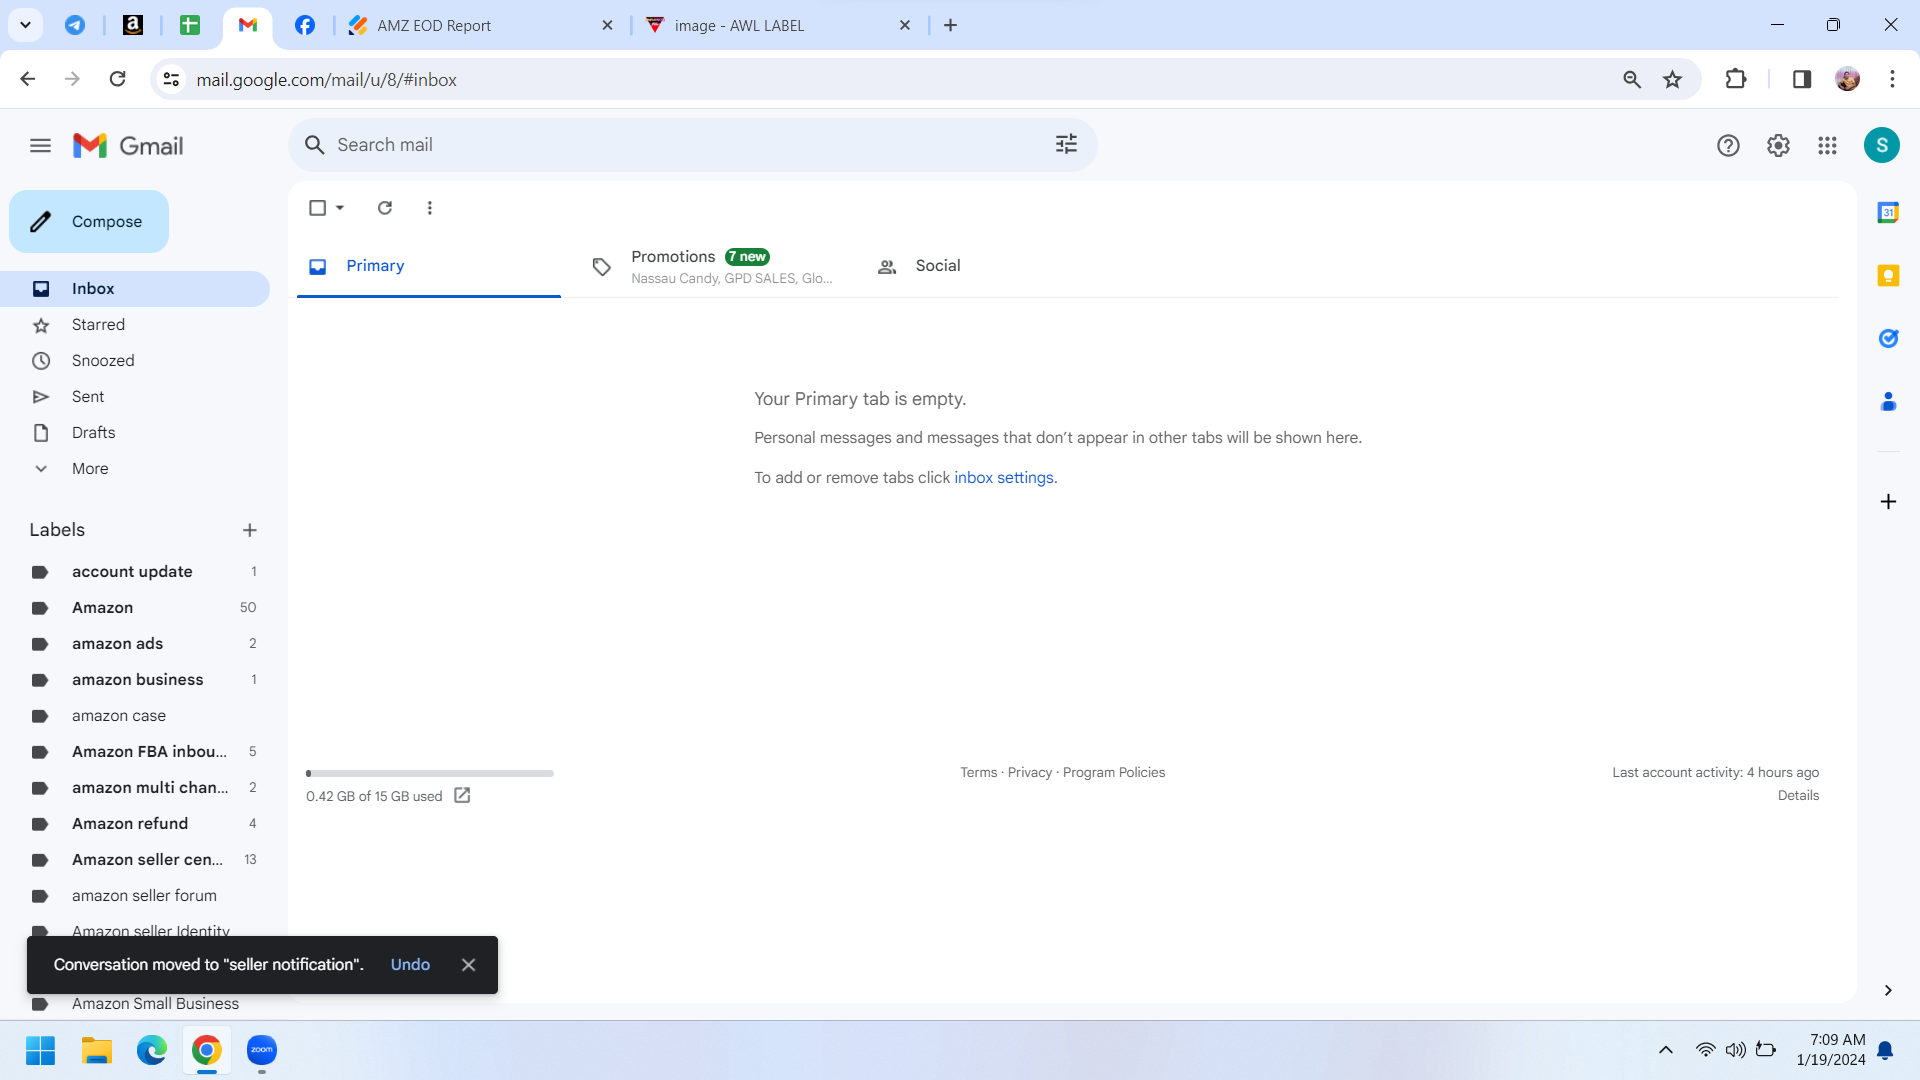Switch to the Facebook pinned tab

(305, 25)
